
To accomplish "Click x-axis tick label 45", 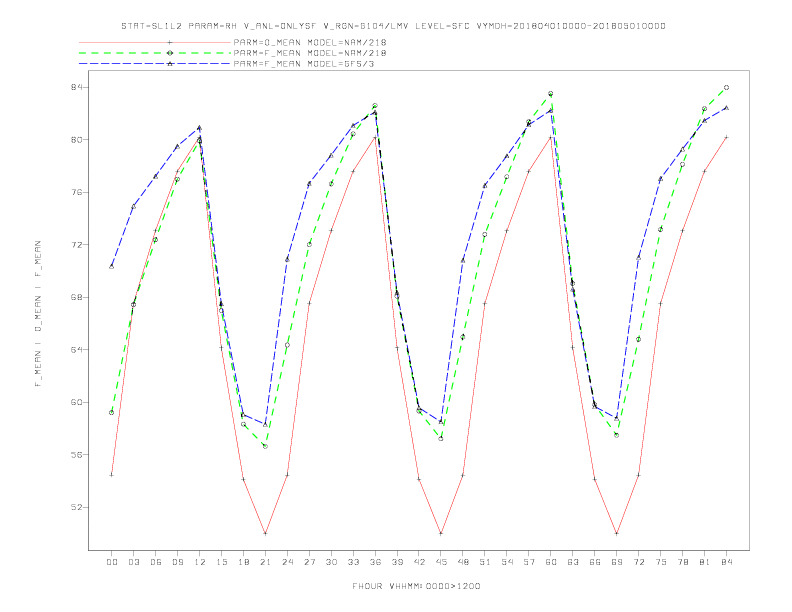I will (441, 562).
